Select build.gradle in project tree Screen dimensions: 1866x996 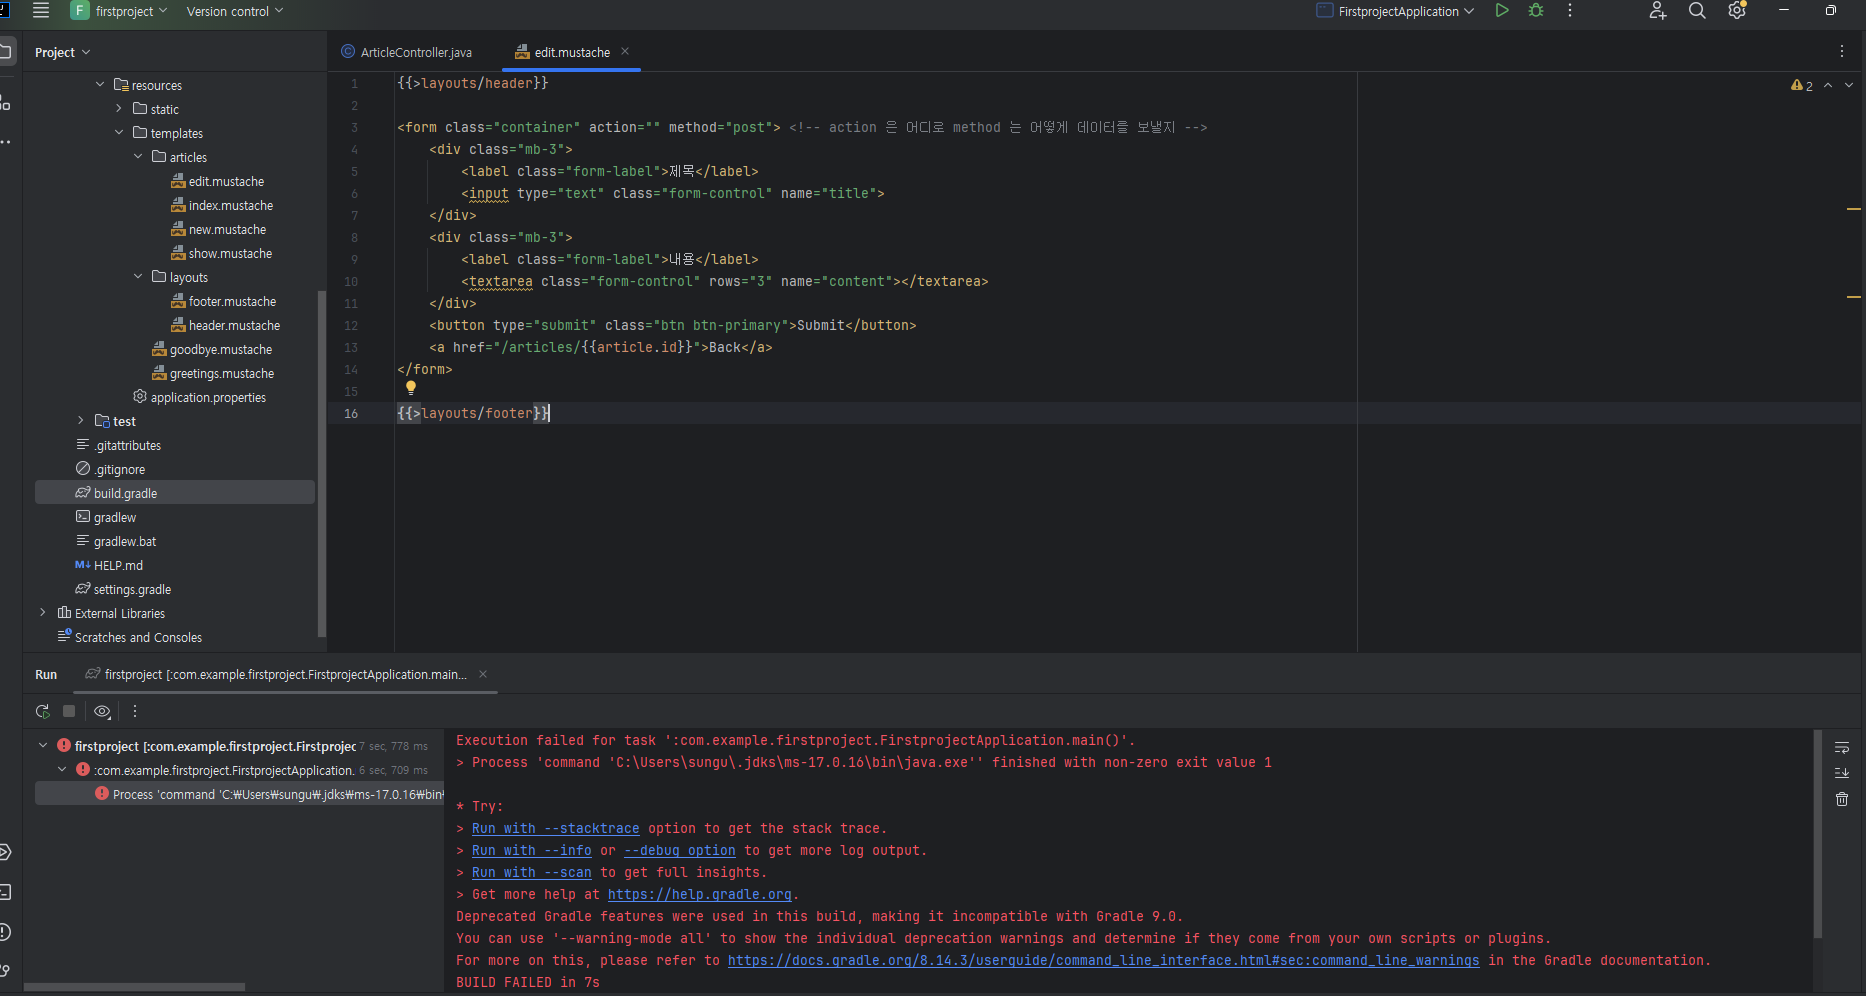click(175, 493)
